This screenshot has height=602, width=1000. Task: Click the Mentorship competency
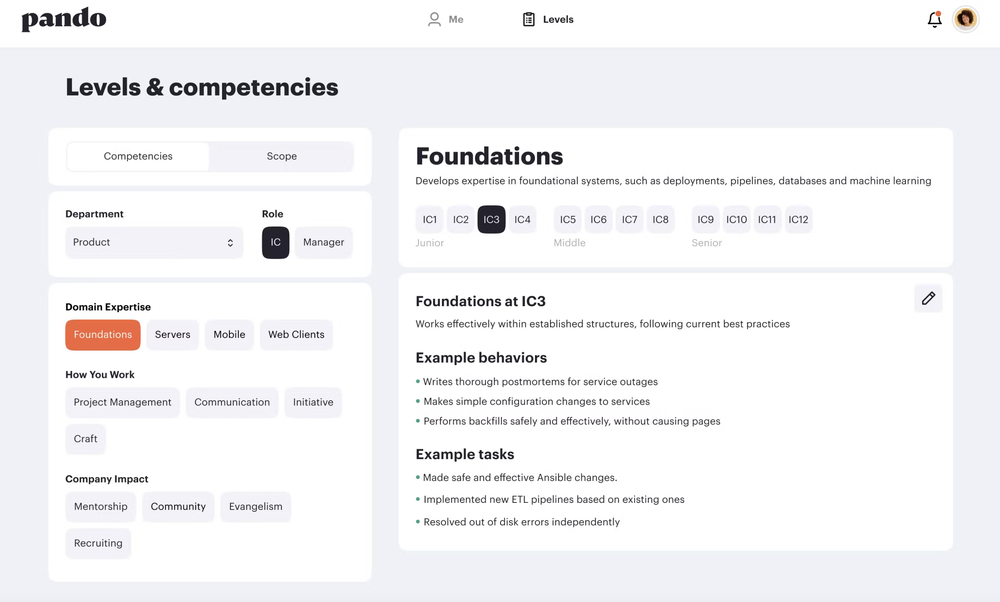(100, 506)
